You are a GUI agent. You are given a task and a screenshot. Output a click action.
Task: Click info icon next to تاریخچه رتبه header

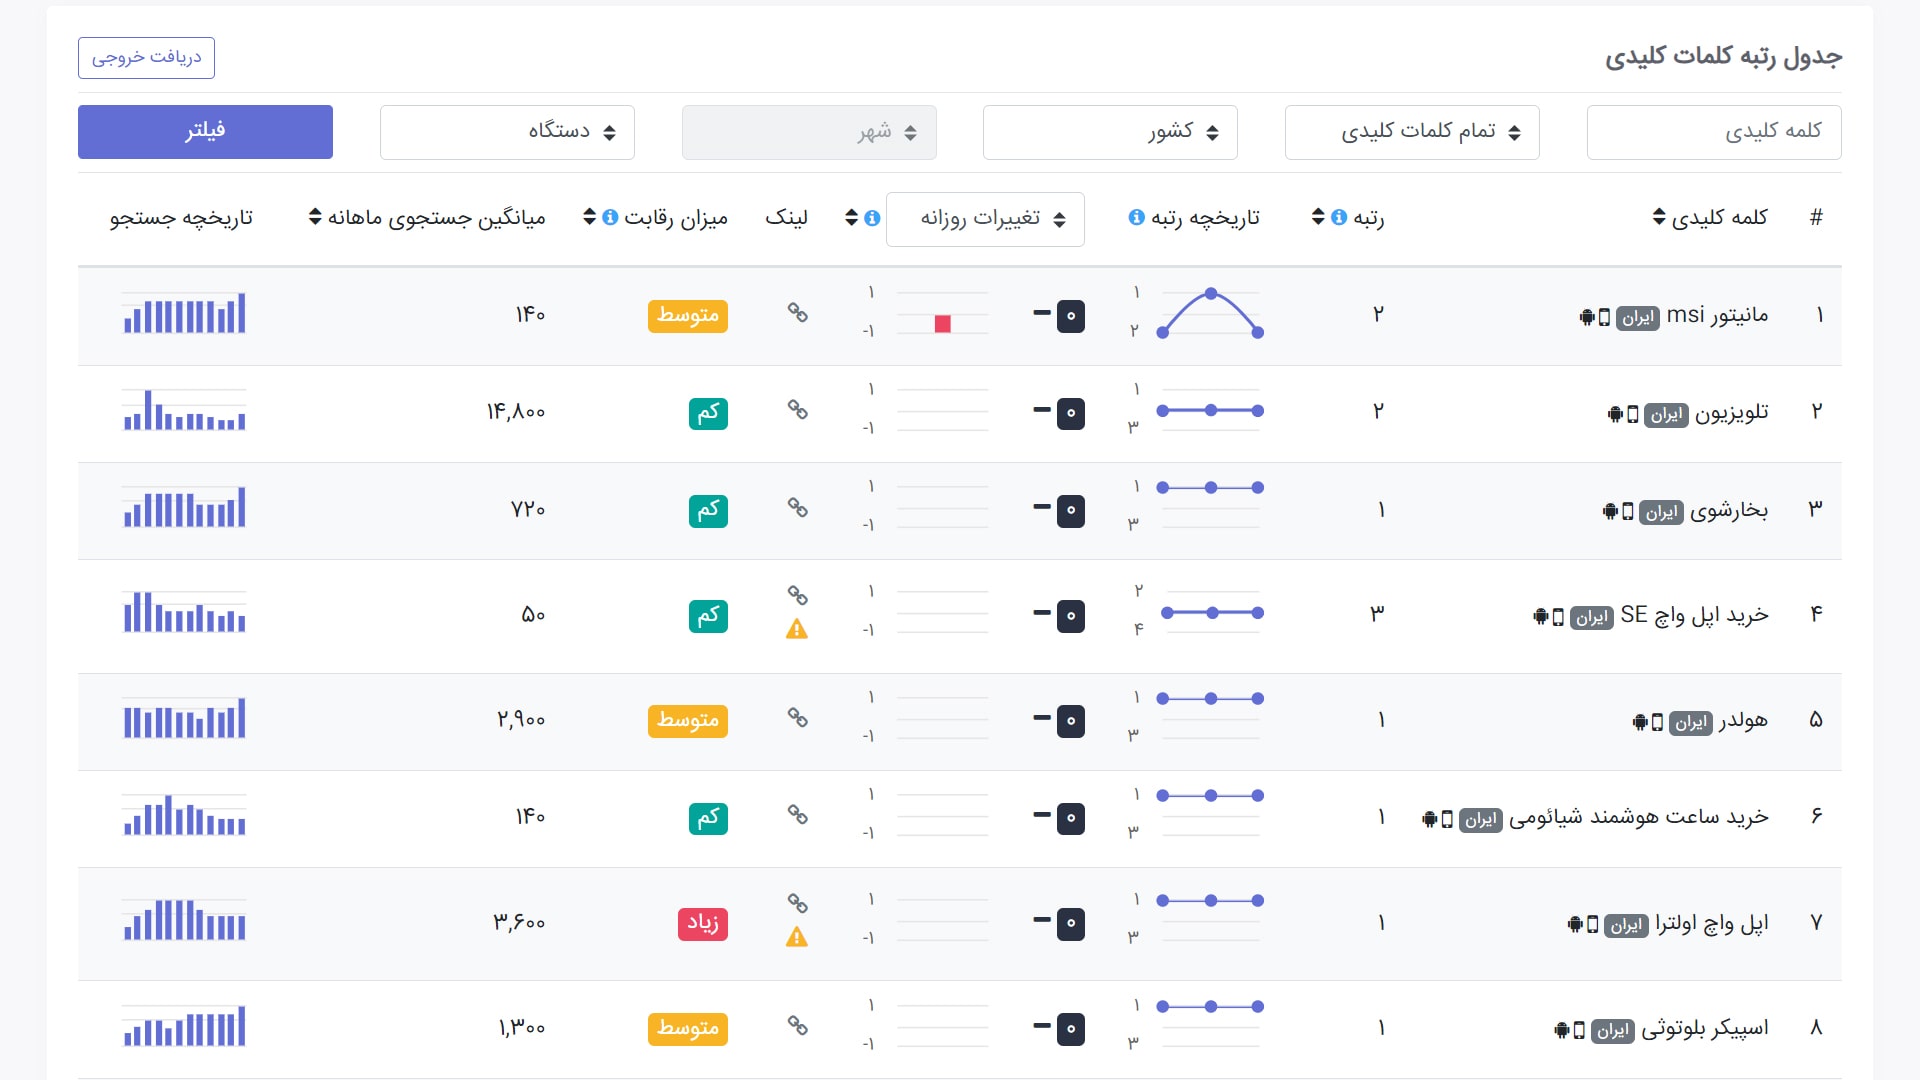[1136, 217]
